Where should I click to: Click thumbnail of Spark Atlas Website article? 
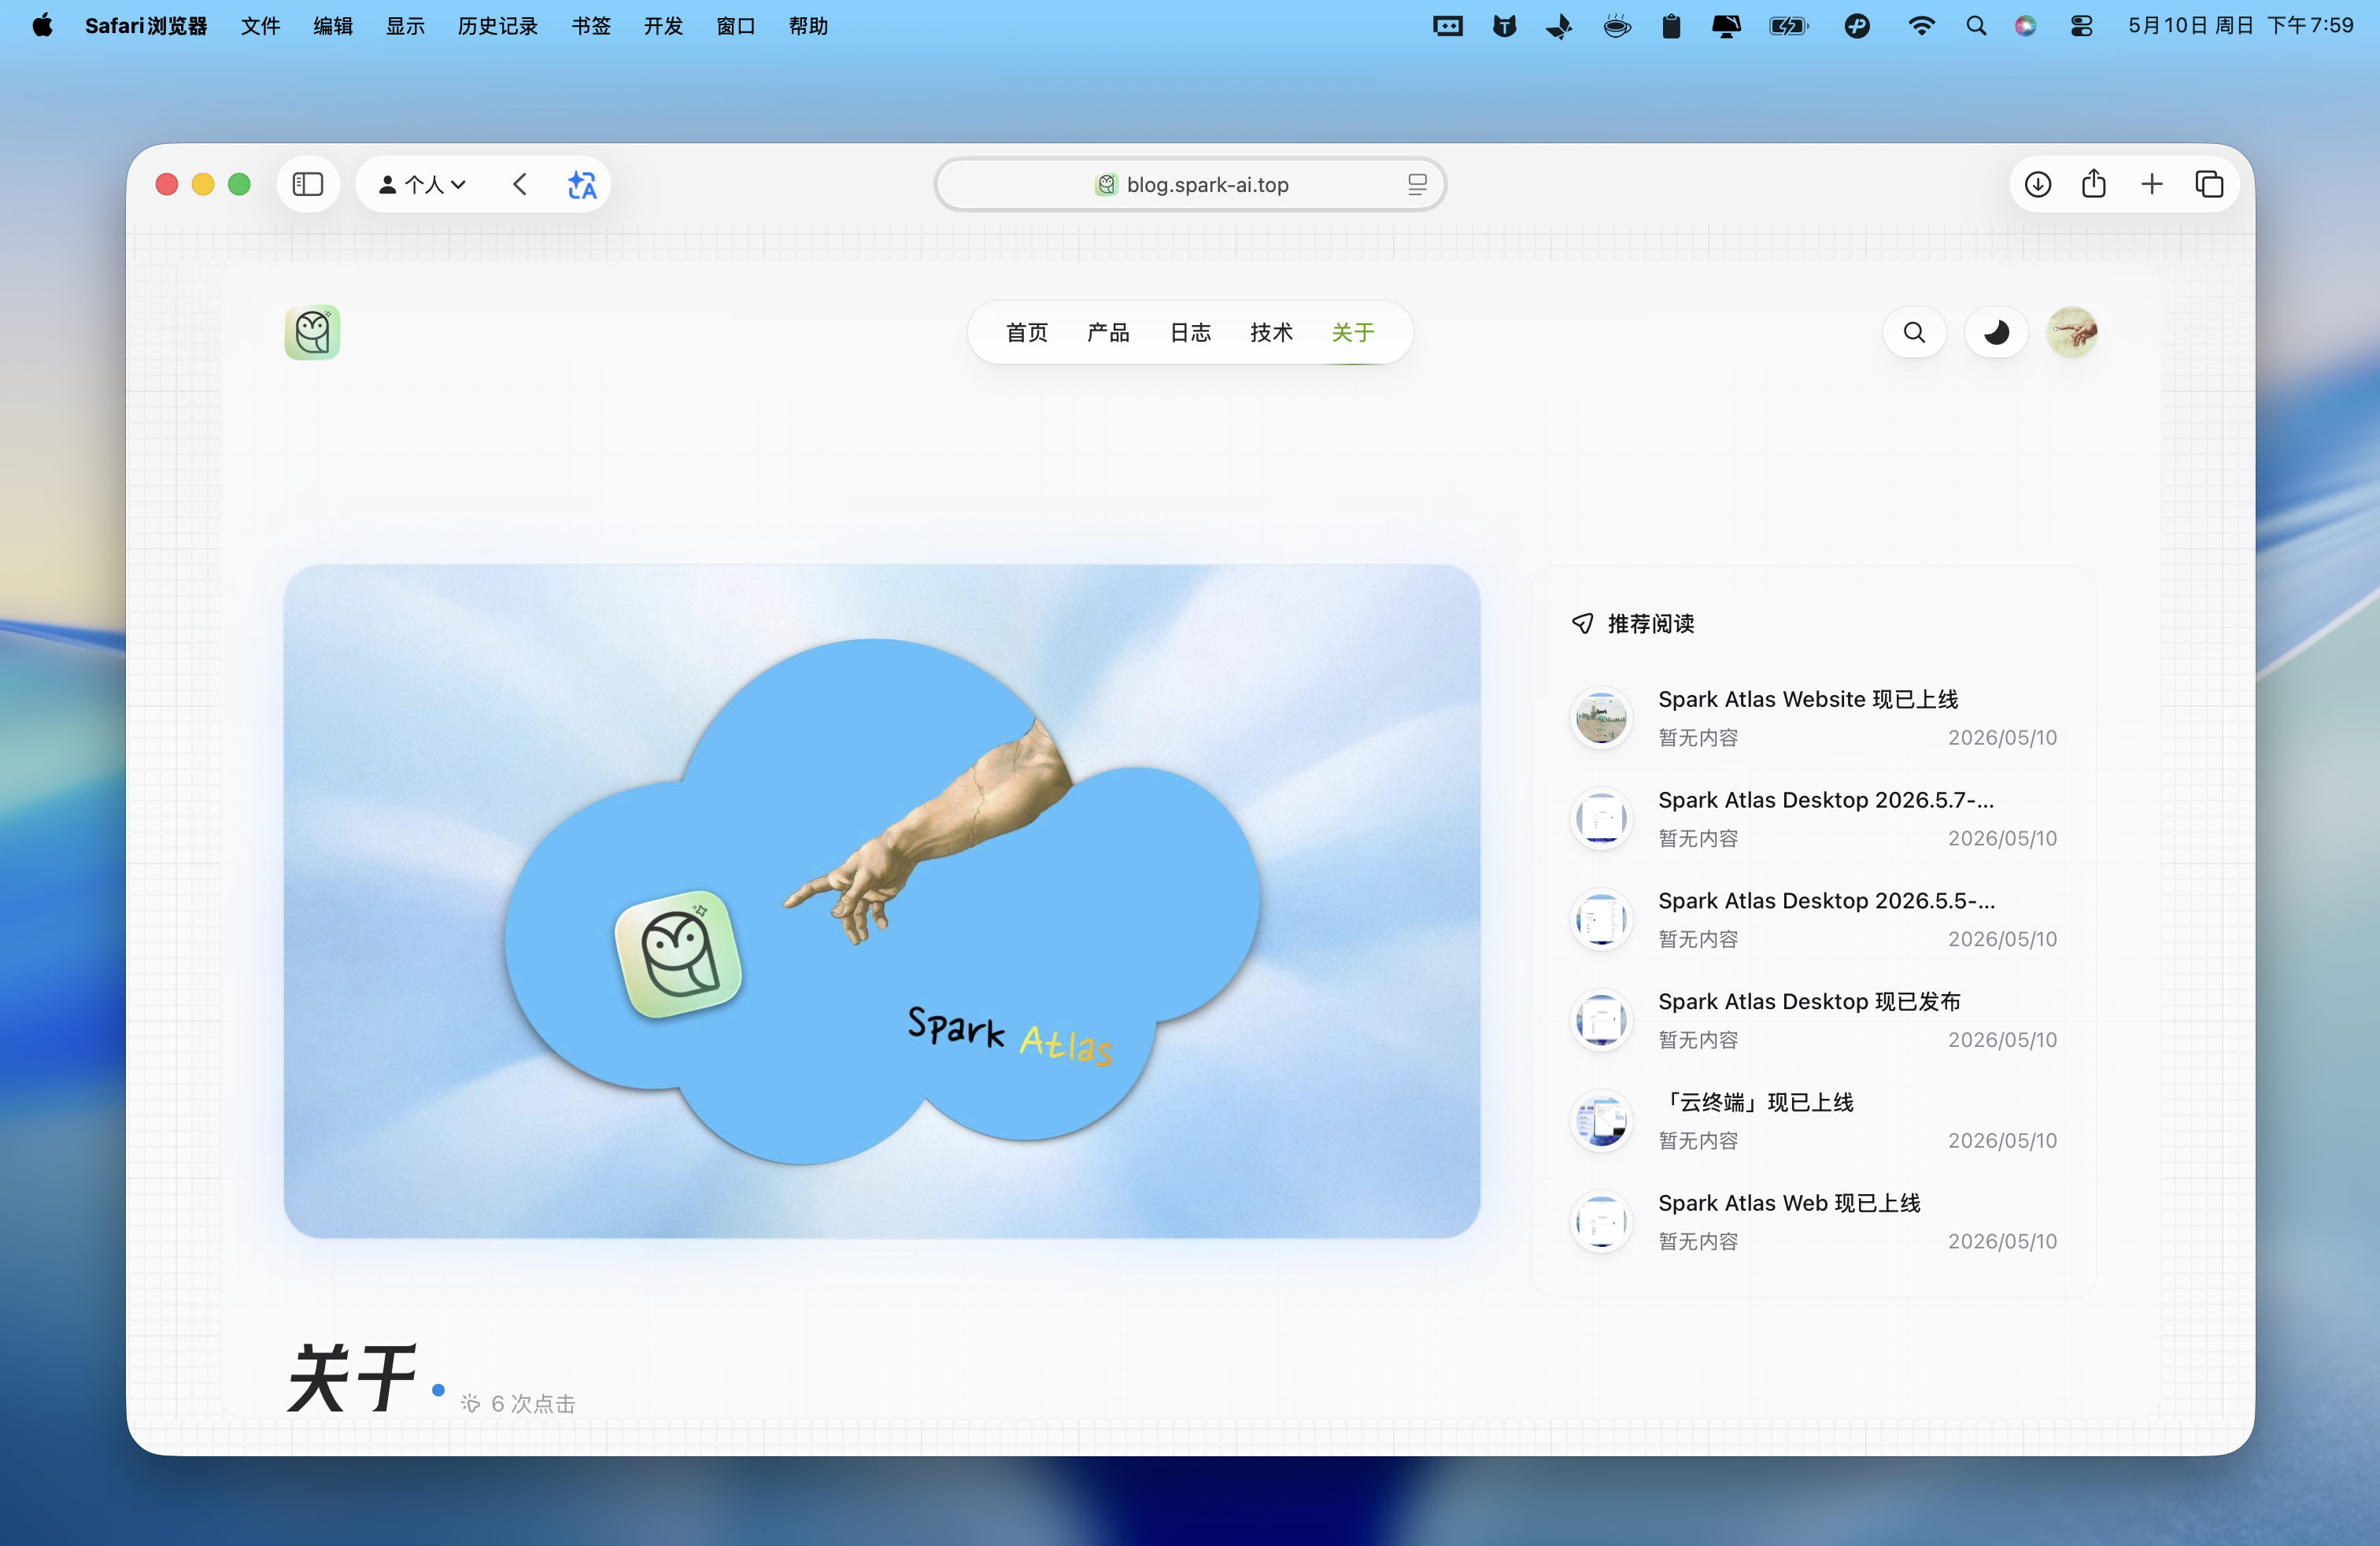click(x=1601, y=717)
